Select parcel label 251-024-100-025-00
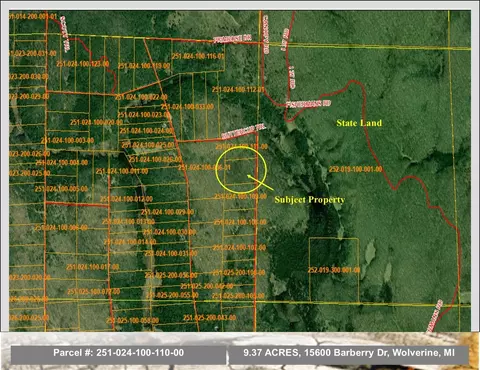The height and width of the screenshot is (370, 480). (x=148, y=145)
